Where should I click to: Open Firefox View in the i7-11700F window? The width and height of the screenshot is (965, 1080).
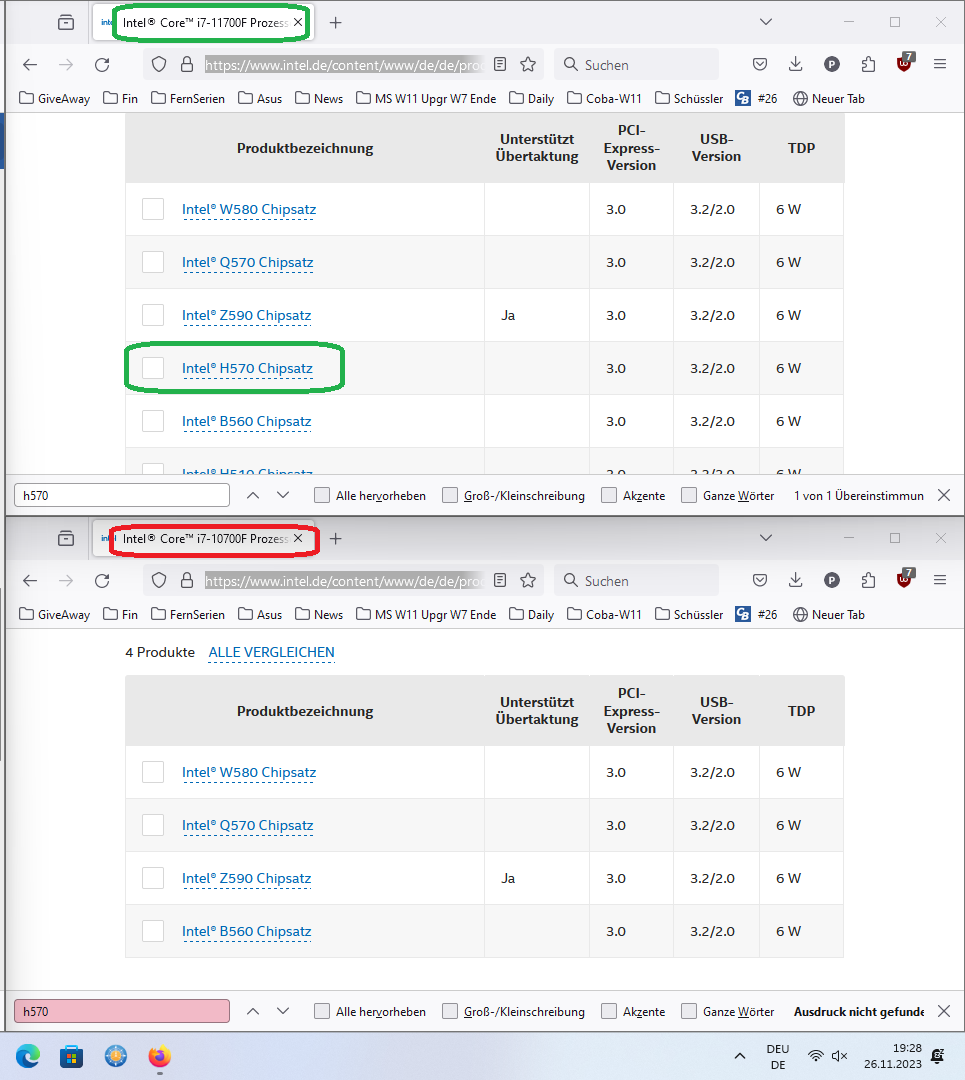click(66, 23)
